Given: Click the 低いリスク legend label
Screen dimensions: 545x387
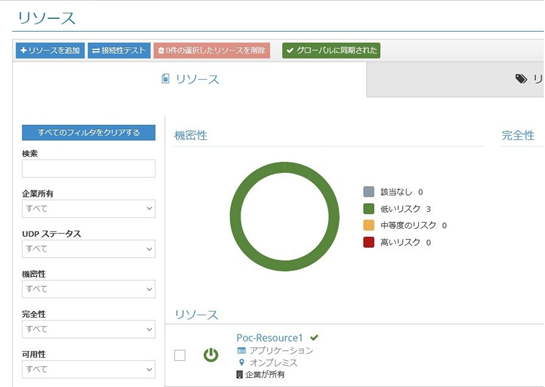Looking at the screenshot, I should pos(400,209).
